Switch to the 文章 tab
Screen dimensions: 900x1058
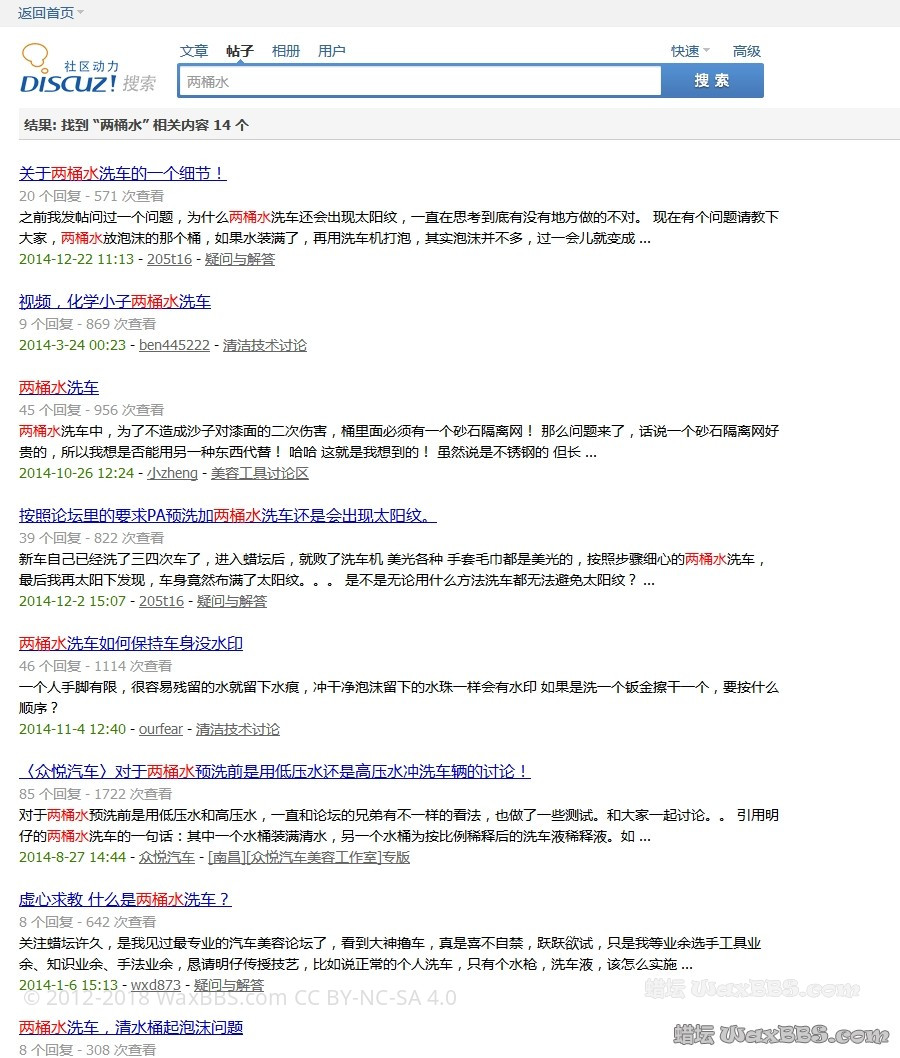click(194, 51)
